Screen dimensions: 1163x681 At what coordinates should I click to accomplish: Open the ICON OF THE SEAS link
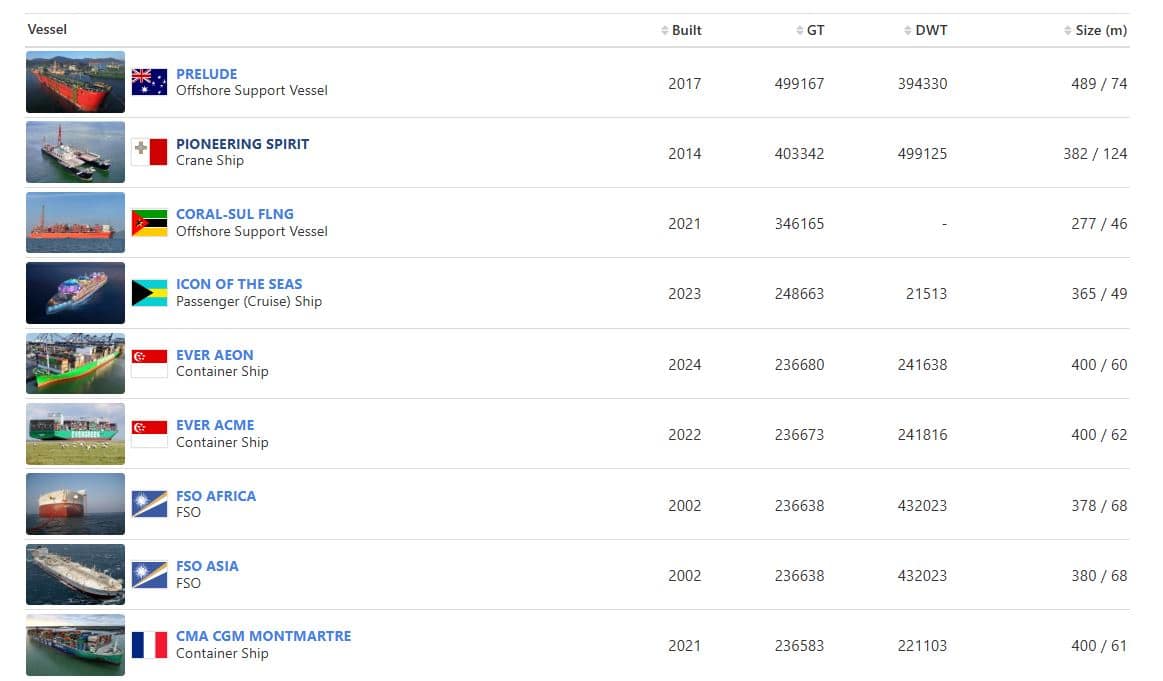[x=239, y=284]
